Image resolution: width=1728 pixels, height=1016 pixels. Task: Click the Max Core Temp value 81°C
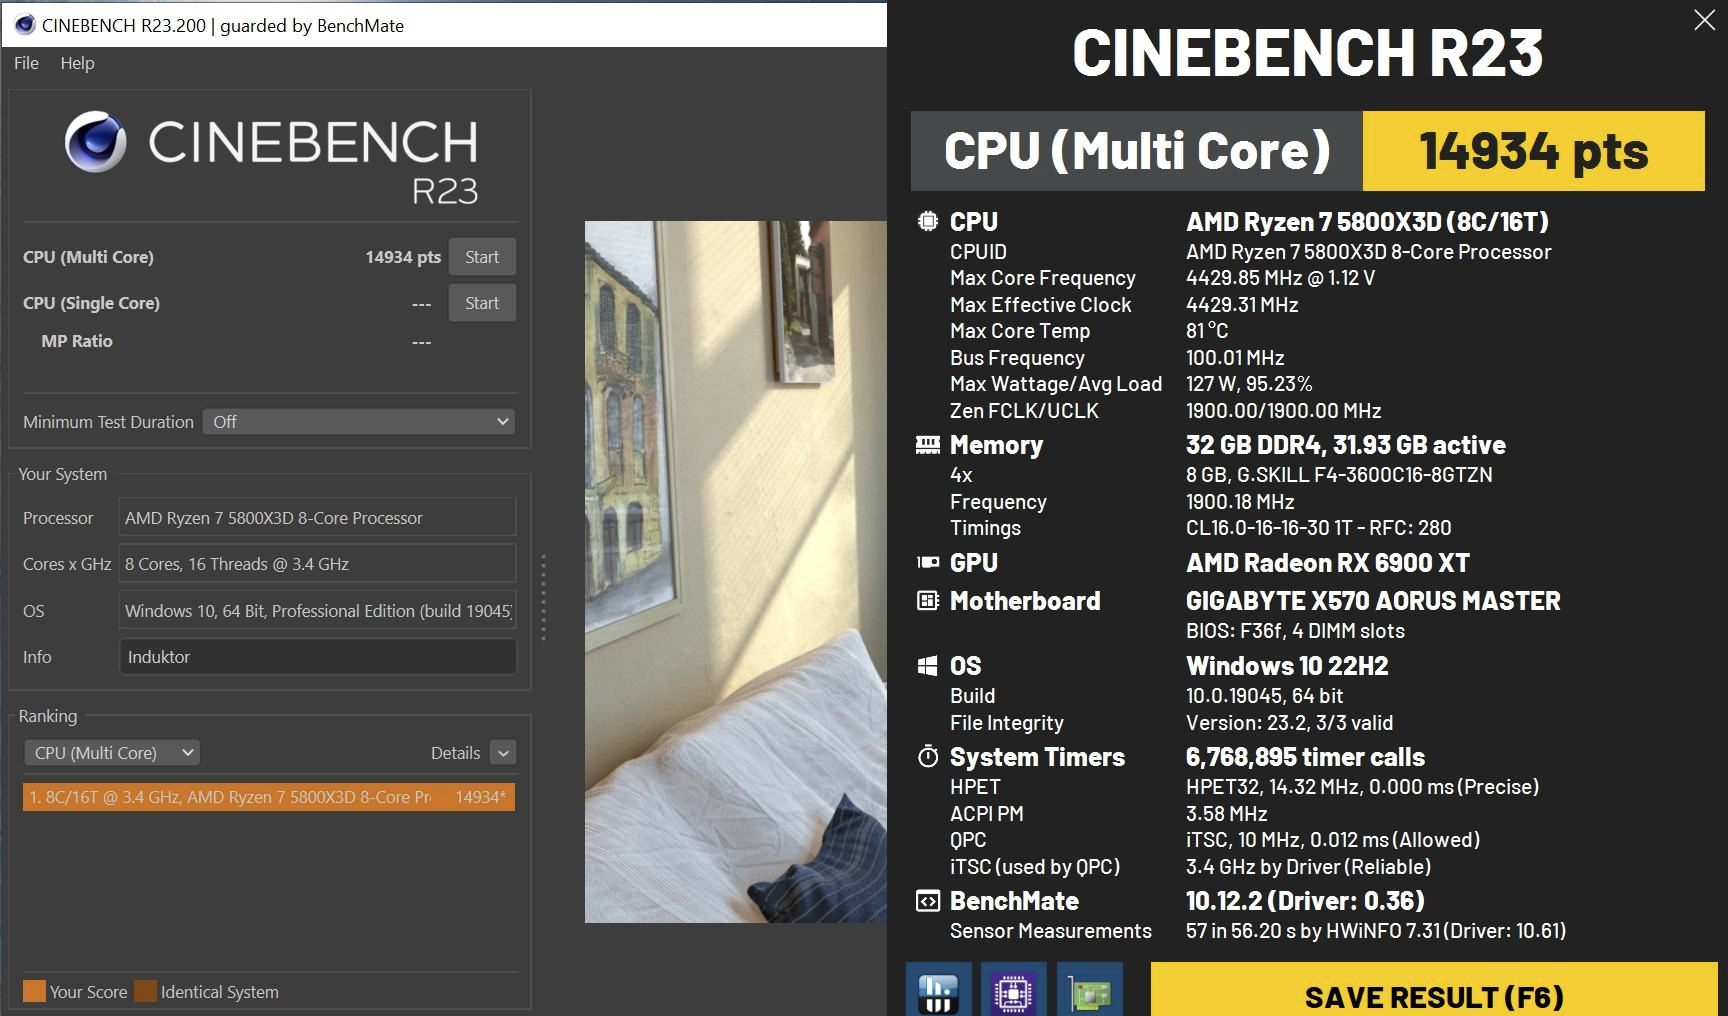click(x=1207, y=331)
